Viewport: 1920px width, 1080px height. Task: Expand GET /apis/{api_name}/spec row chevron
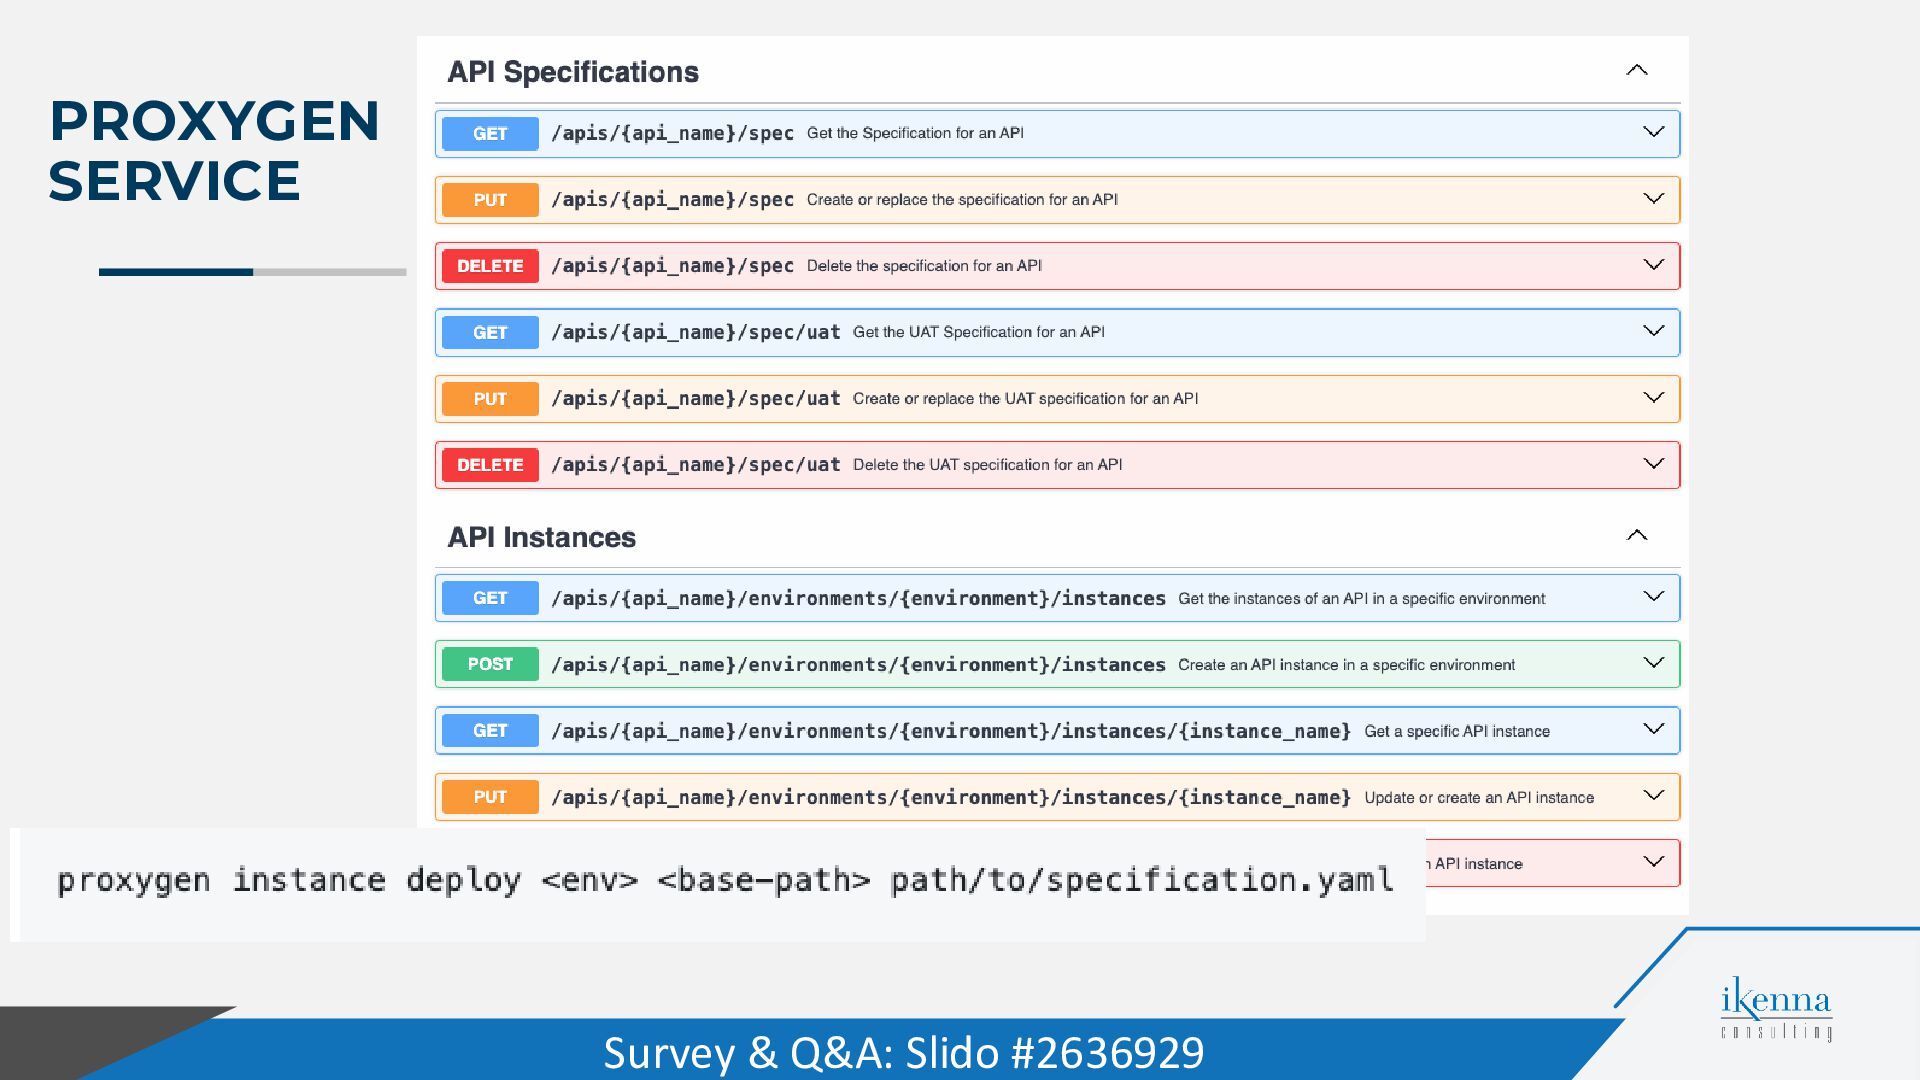[x=1653, y=132]
